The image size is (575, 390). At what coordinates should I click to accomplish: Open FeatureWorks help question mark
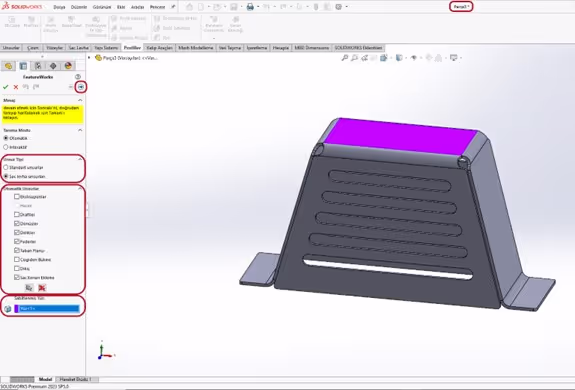pos(78,77)
